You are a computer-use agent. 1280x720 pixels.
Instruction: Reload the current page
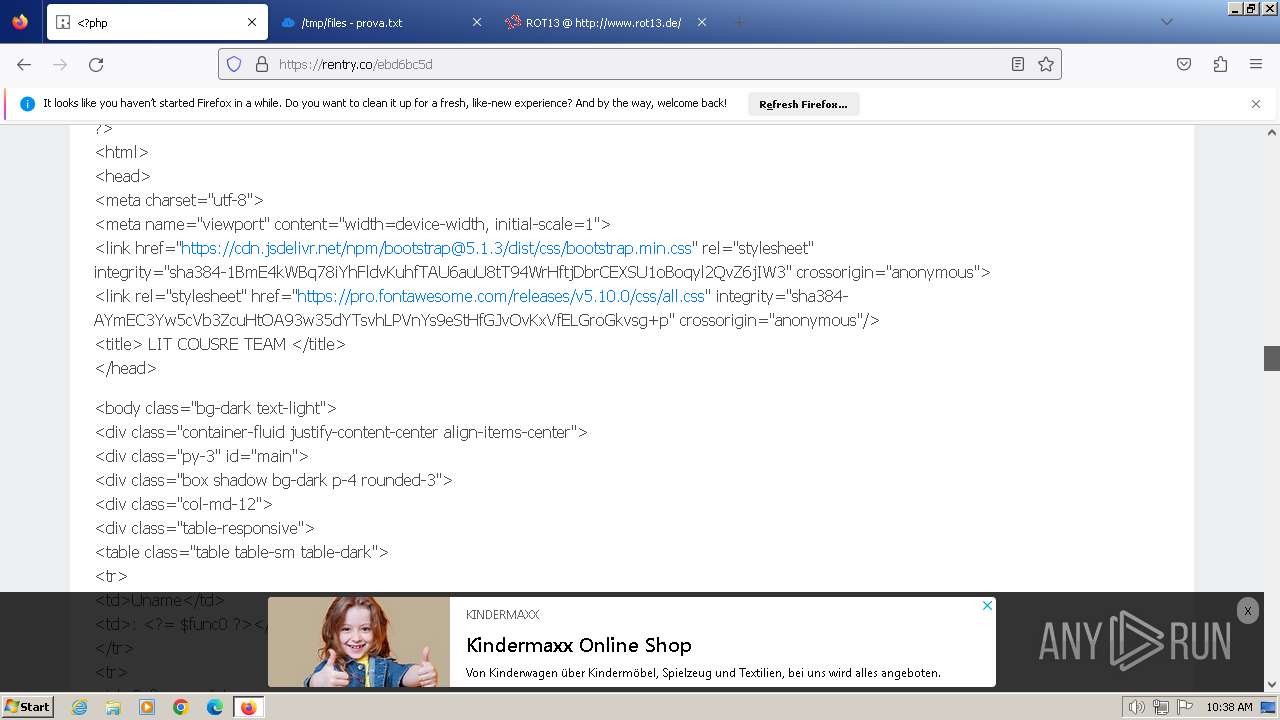pos(96,64)
